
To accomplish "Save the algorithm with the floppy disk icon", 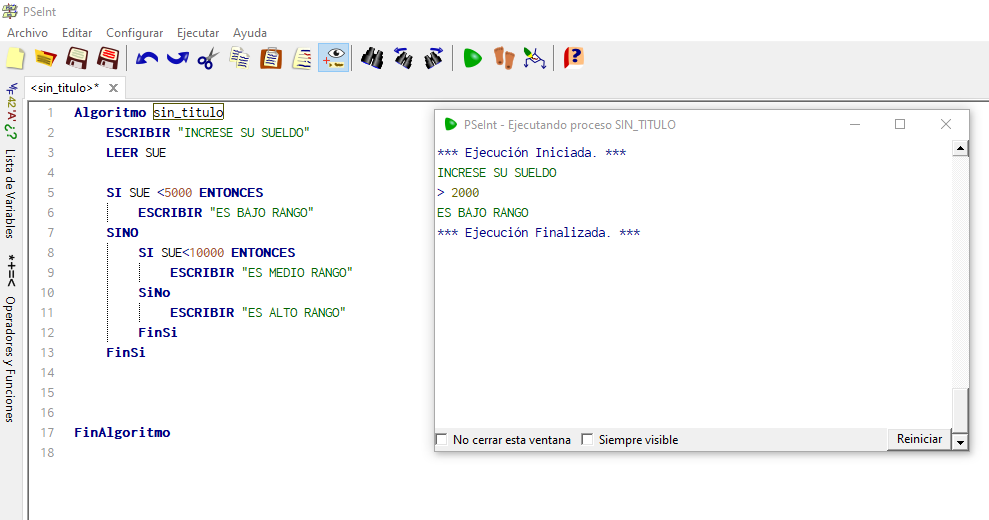I will [77, 59].
